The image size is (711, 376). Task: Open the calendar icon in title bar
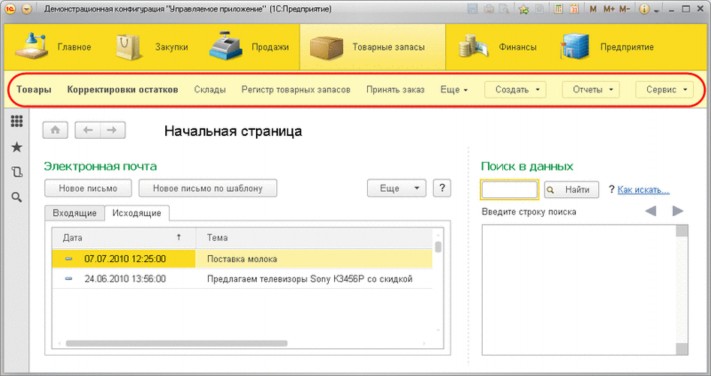tap(575, 9)
